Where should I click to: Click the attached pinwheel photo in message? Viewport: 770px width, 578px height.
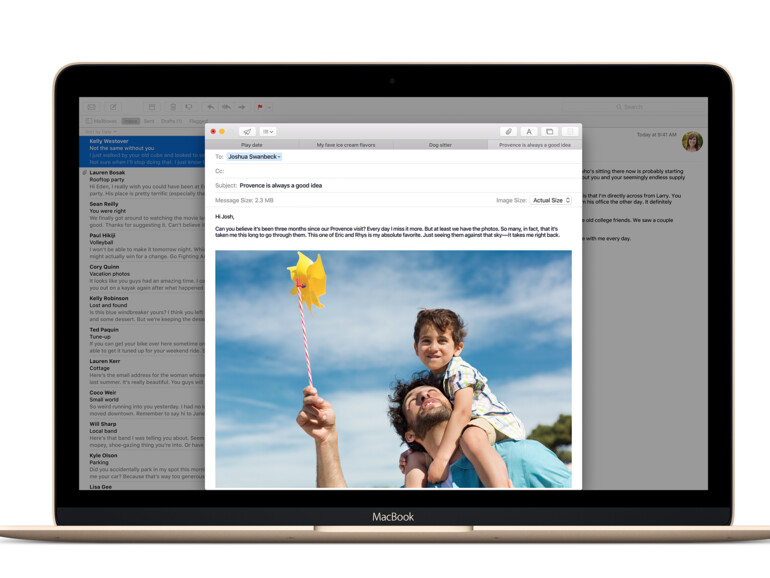pos(393,369)
